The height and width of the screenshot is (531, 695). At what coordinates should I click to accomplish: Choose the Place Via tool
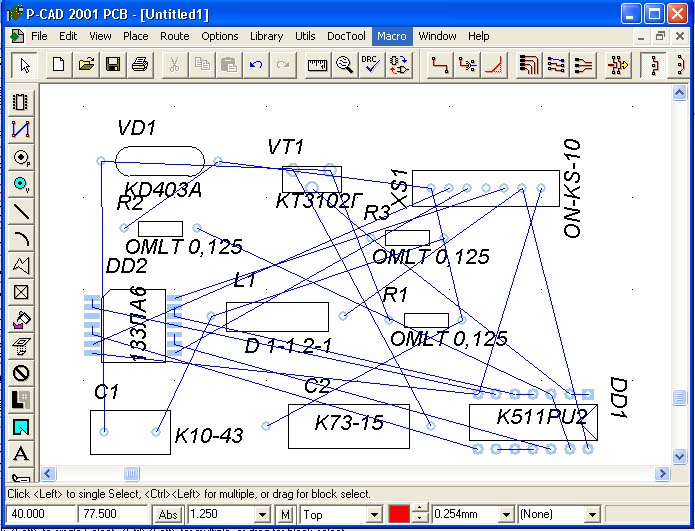[x=20, y=184]
